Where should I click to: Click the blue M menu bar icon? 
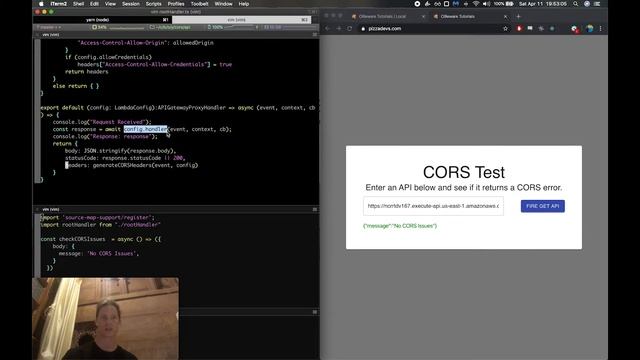point(456,4)
